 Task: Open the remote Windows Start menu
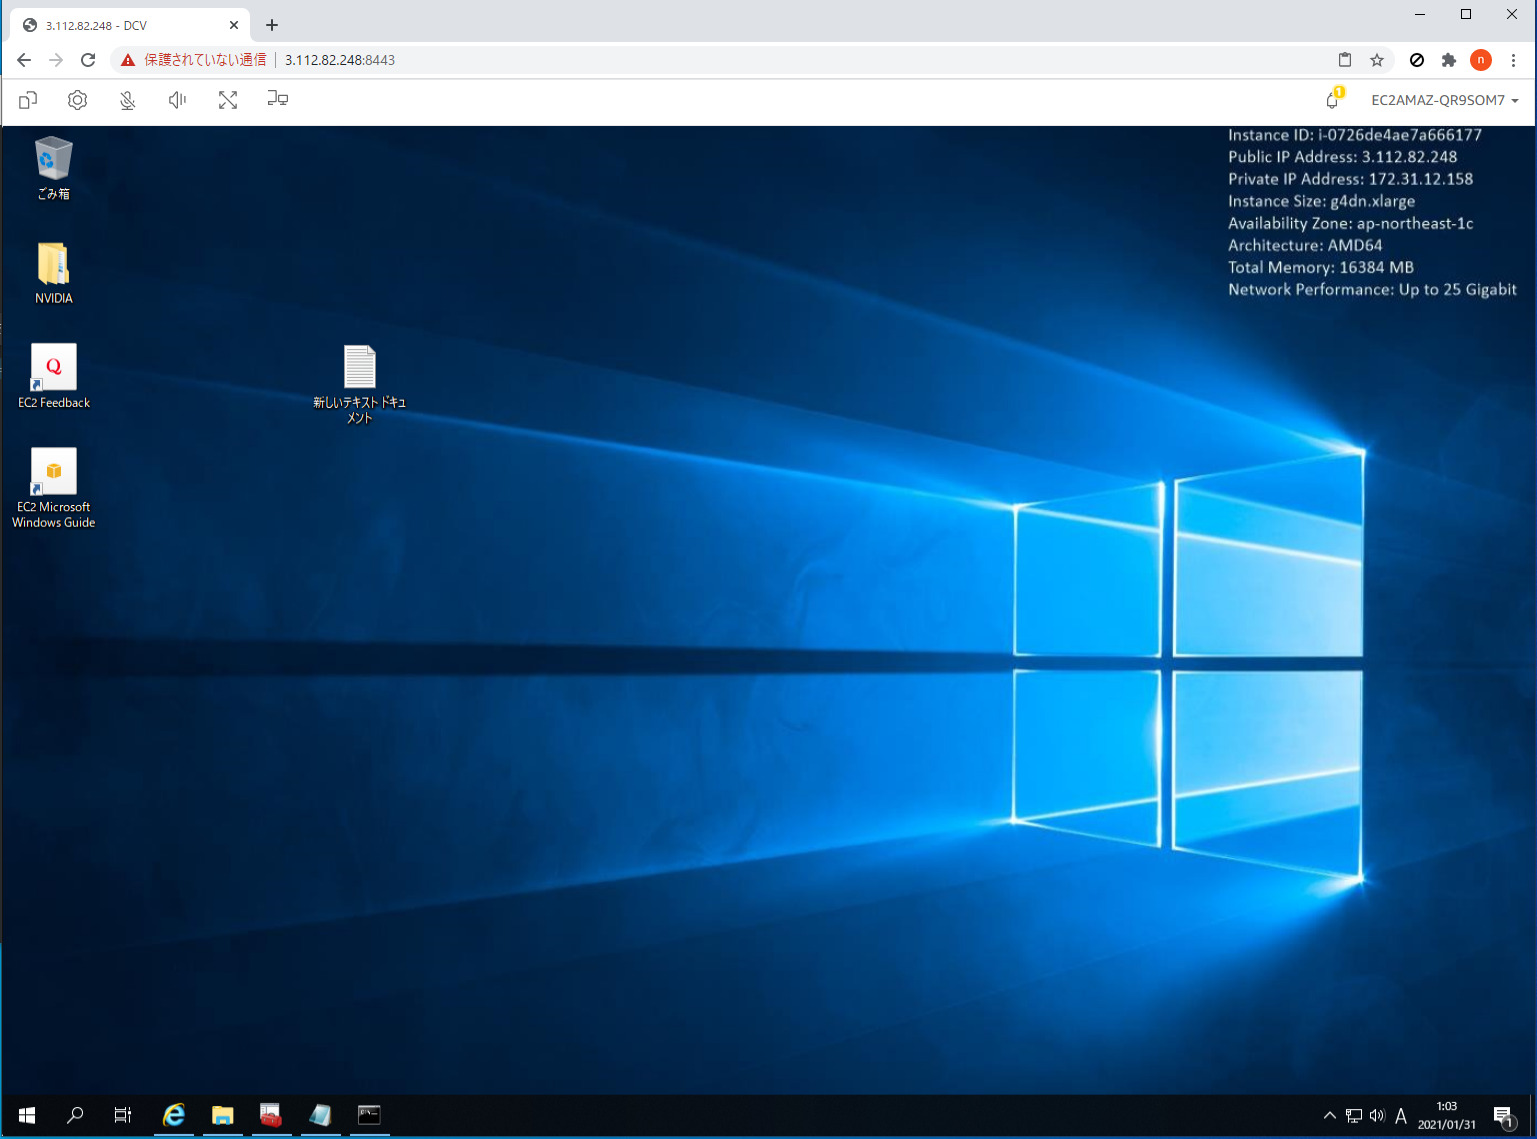pyautogui.click(x=27, y=1115)
